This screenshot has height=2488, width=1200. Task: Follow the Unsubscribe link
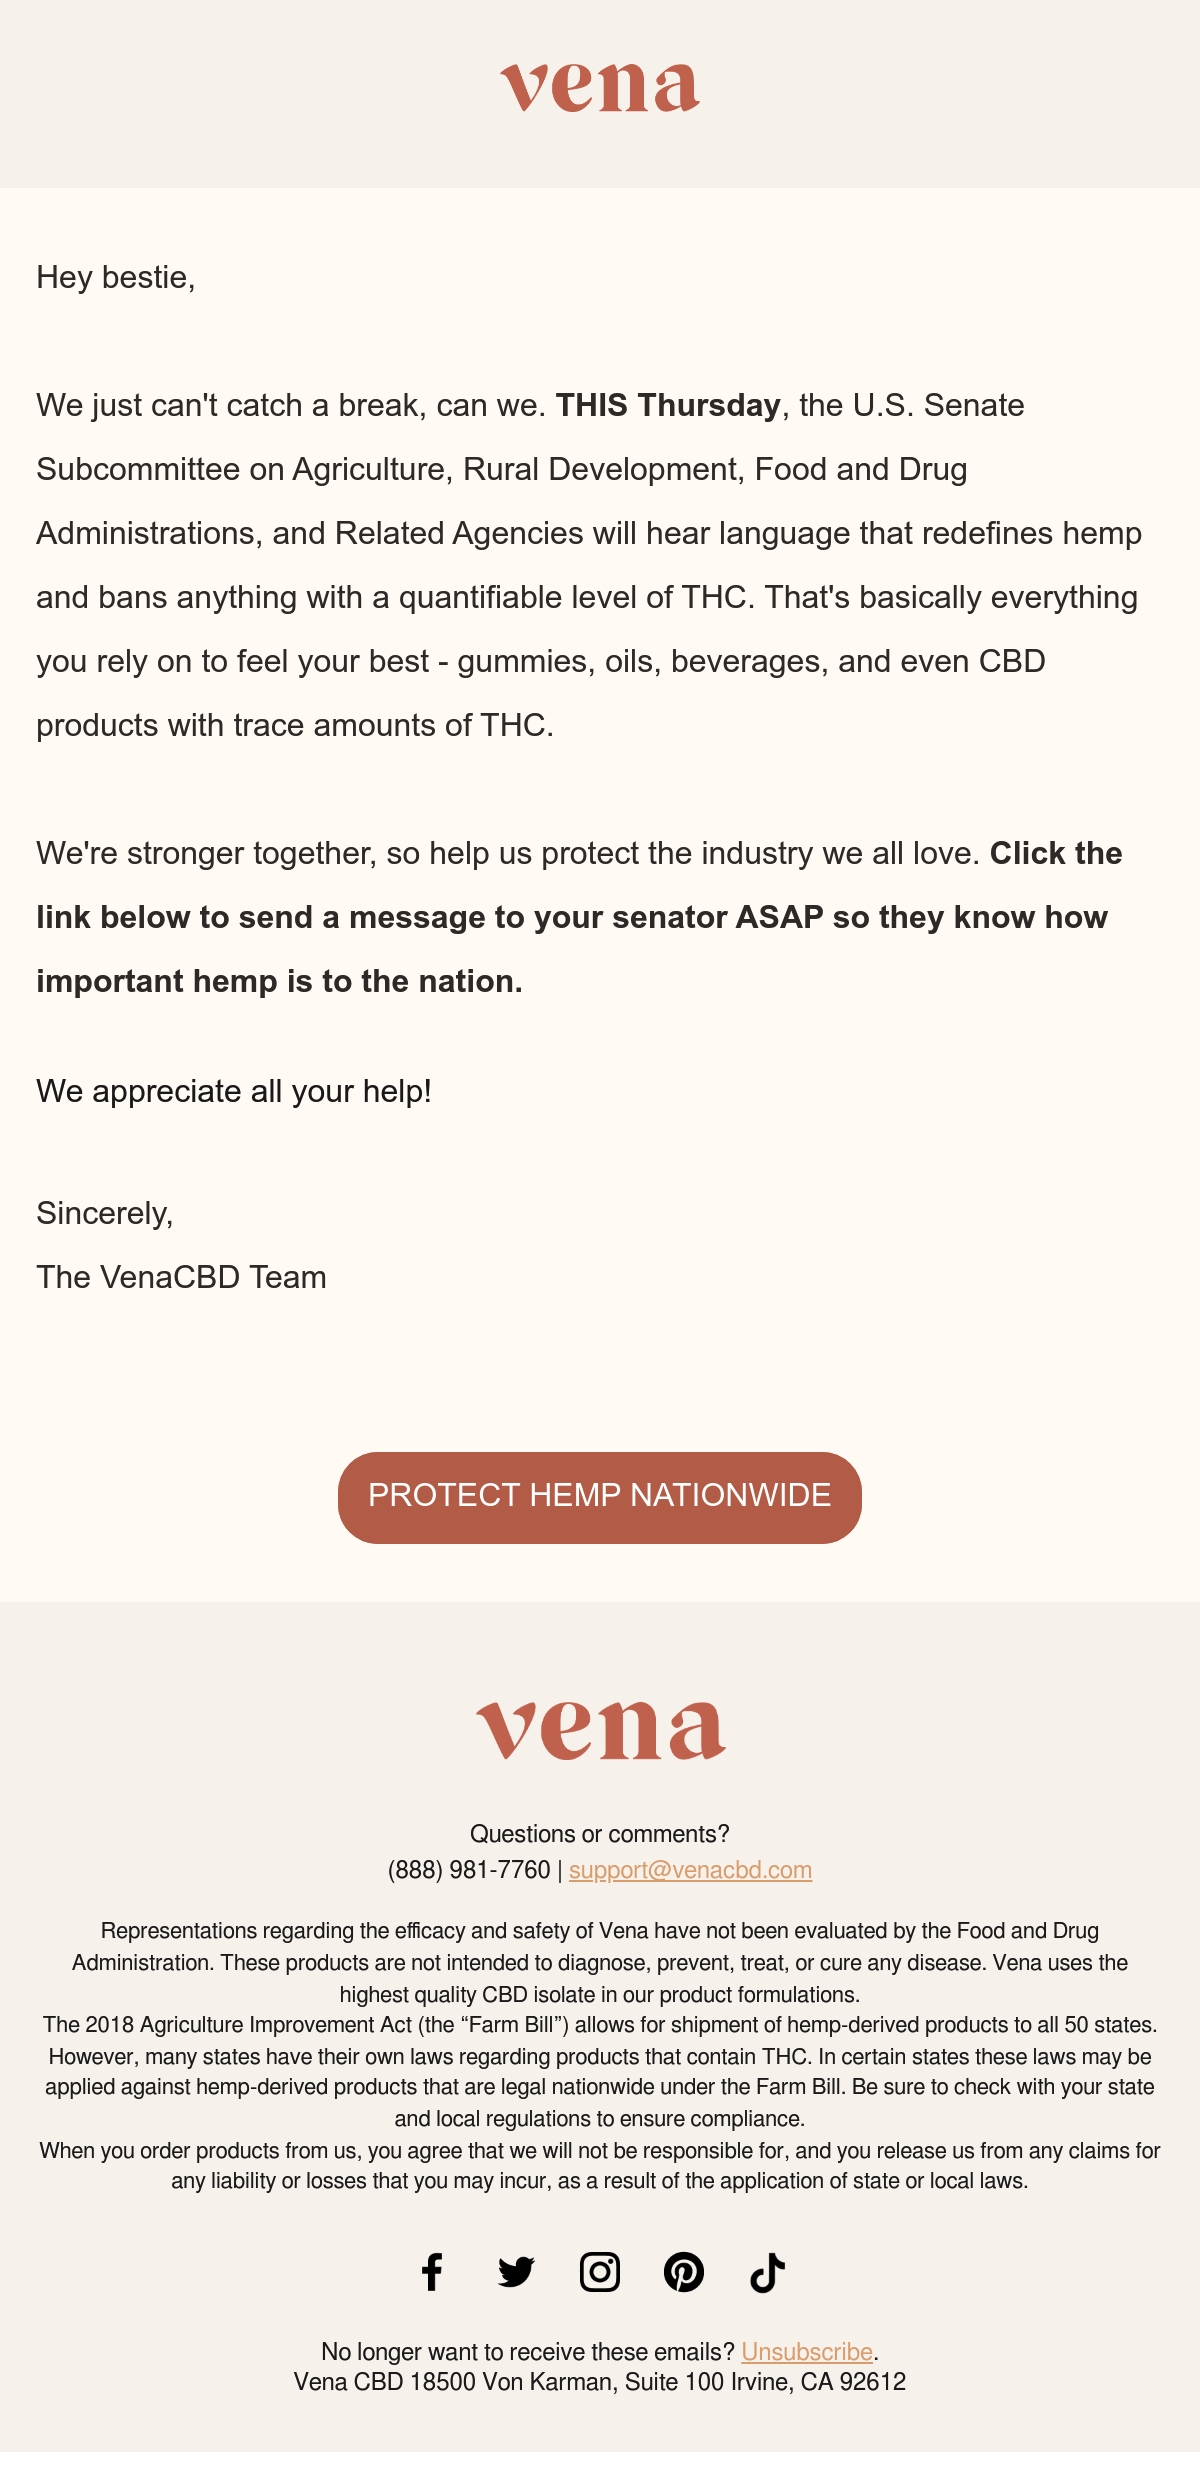807,2351
